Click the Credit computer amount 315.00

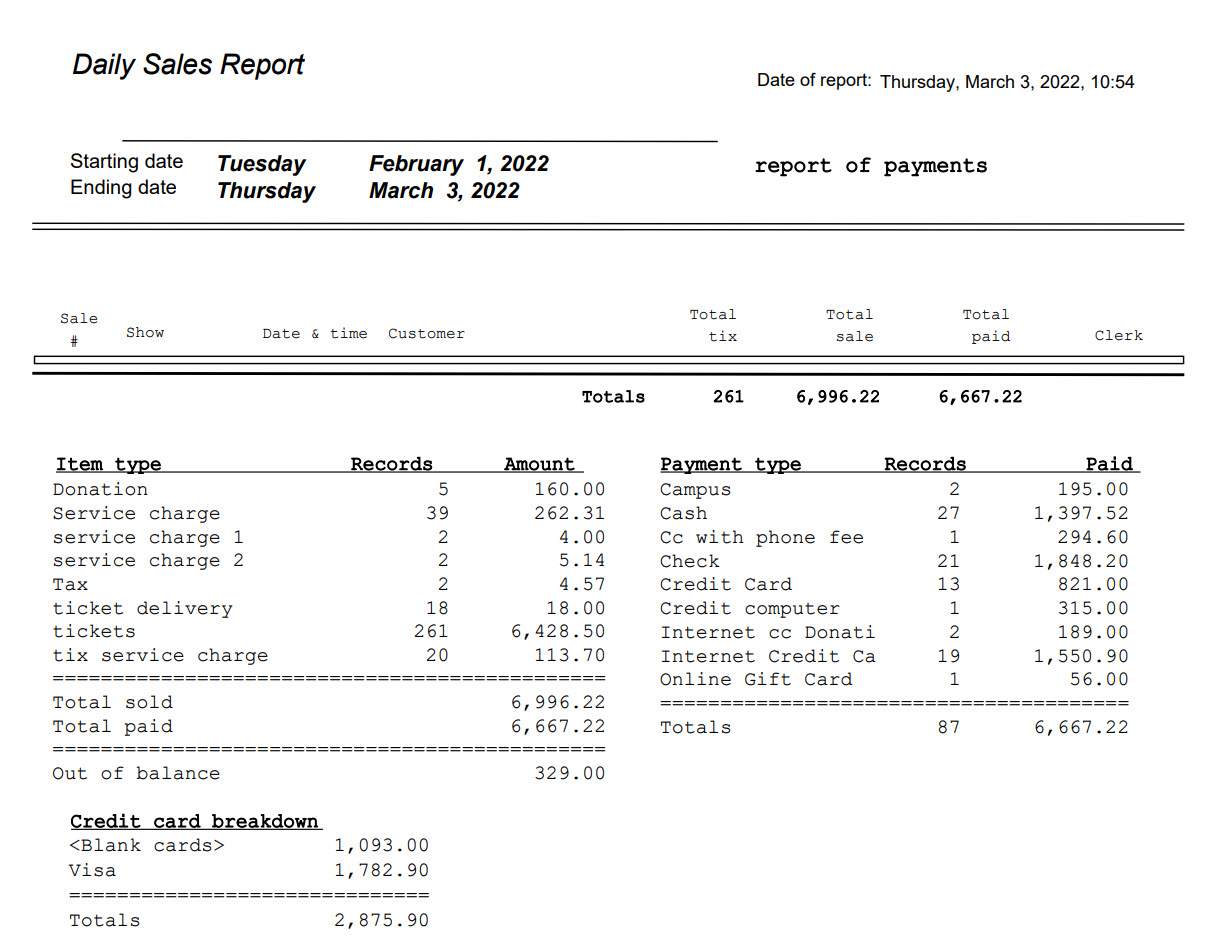point(1093,609)
